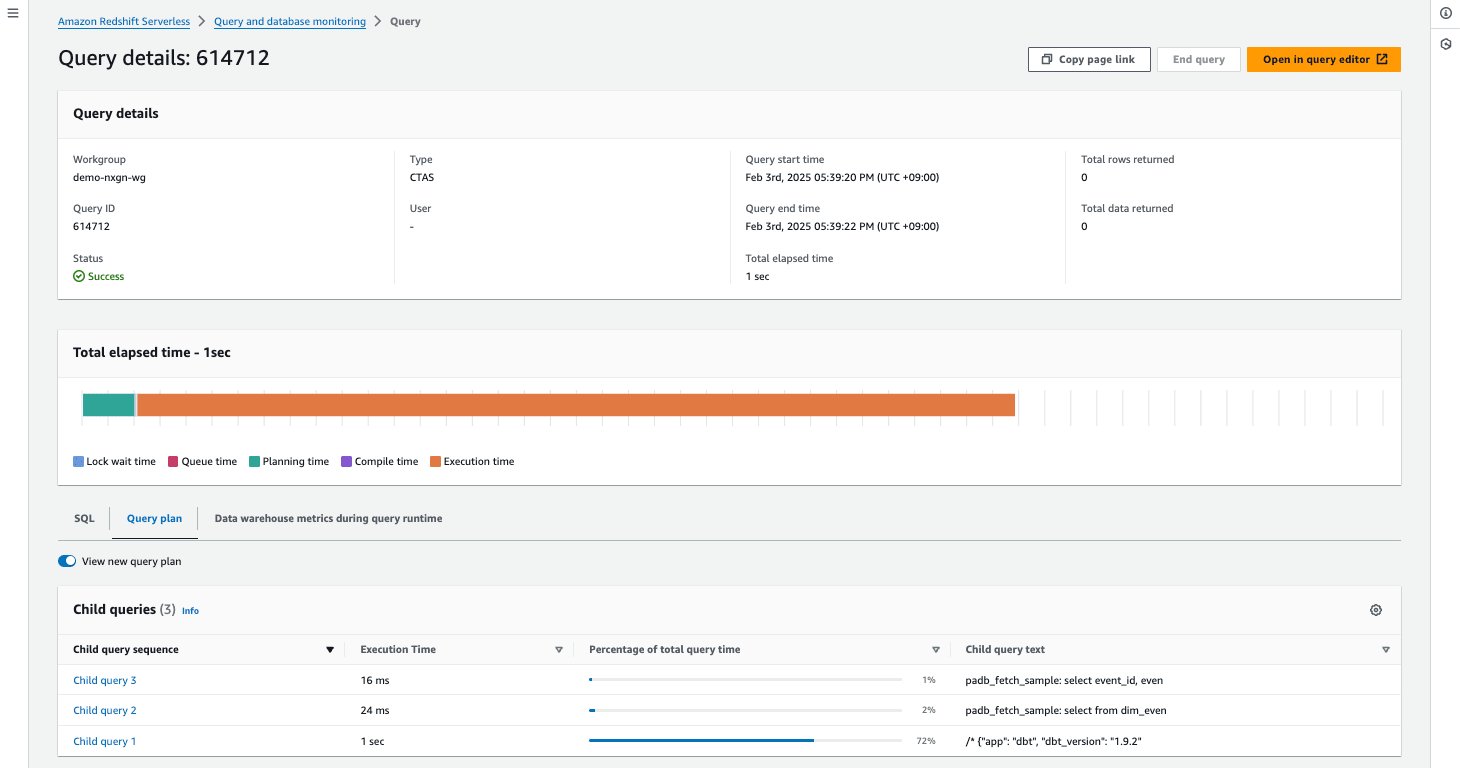Open Query and database monitoring breadcrumb
Viewport: 1460px width, 768px height.
pos(290,21)
